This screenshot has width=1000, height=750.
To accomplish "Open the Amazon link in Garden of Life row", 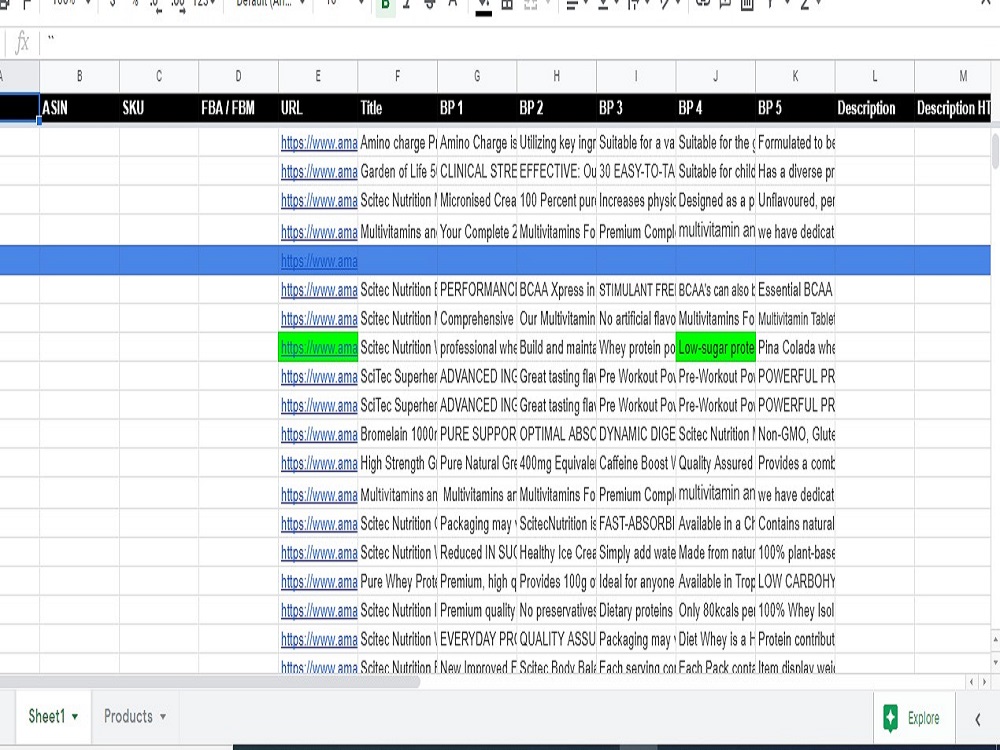I will [319, 172].
